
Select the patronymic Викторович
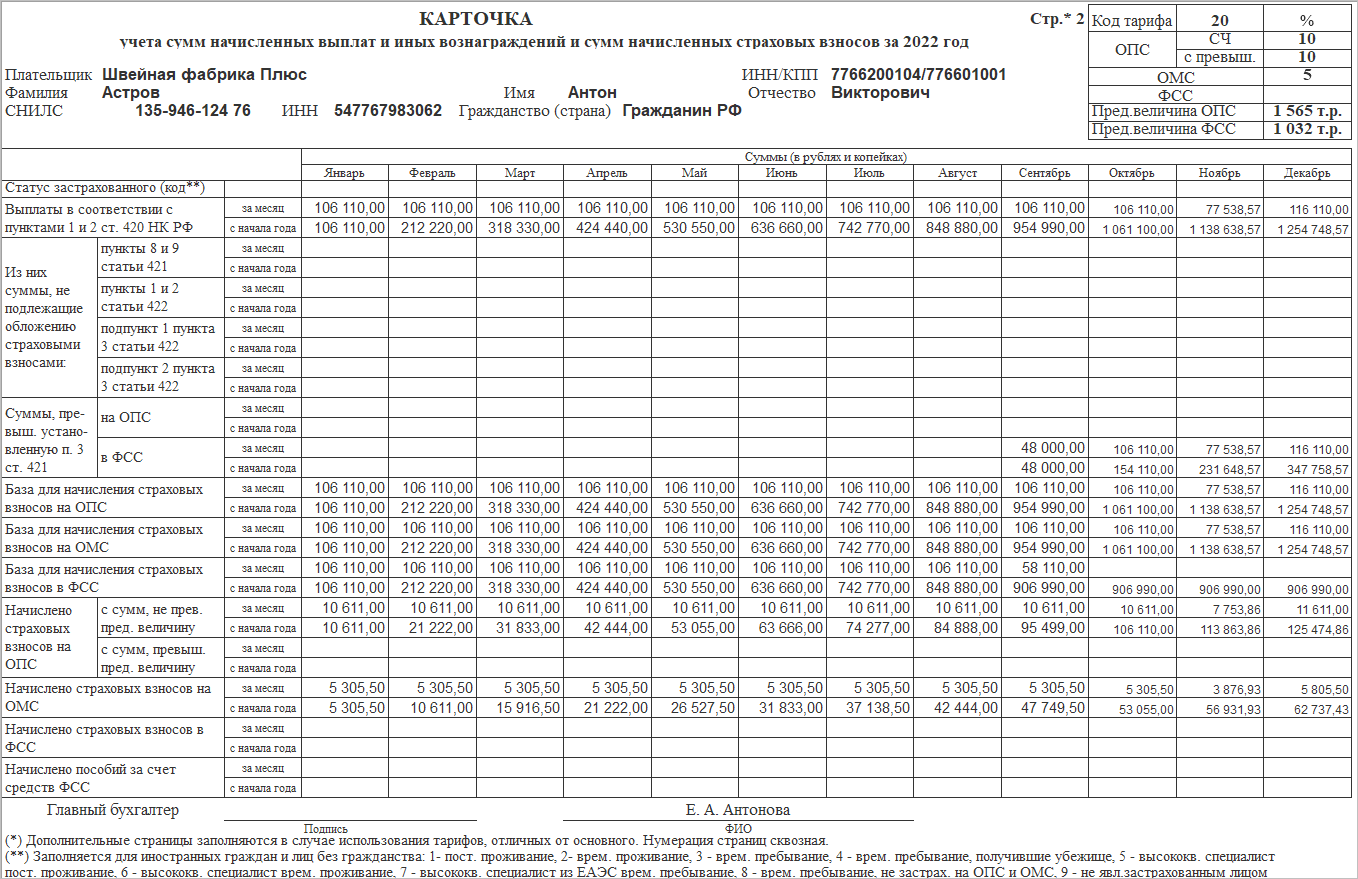point(881,93)
